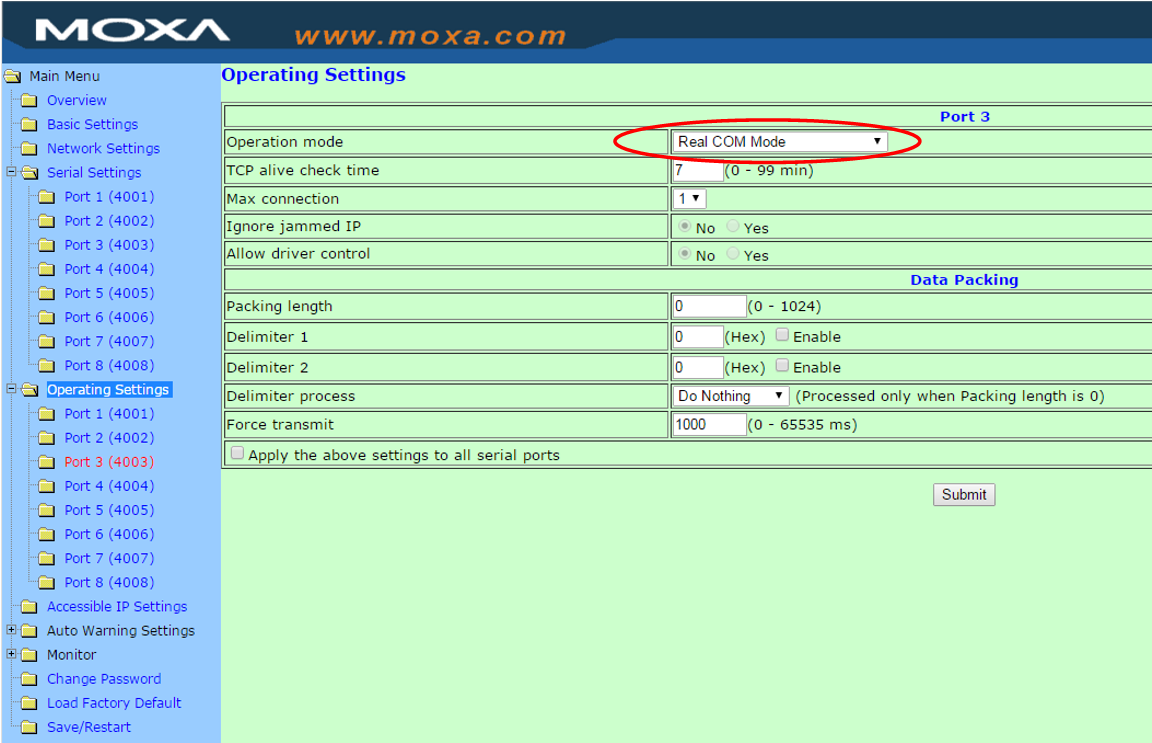Open Serial Settings Port 3 (4003)
Viewport: 1152px width, 743px height.
tap(109, 245)
